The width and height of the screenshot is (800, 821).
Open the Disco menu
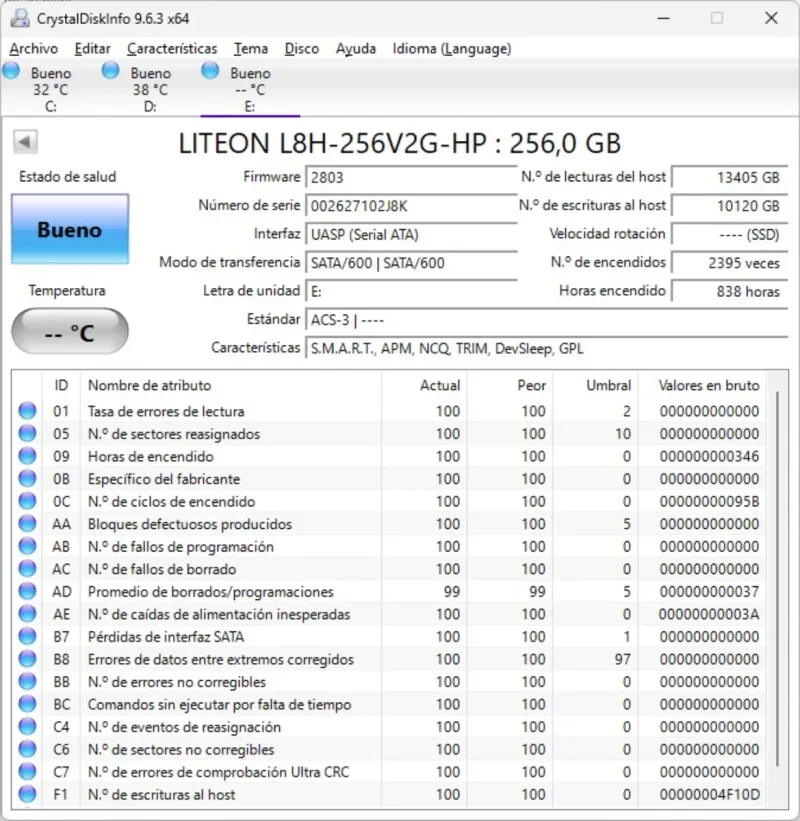pos(302,49)
